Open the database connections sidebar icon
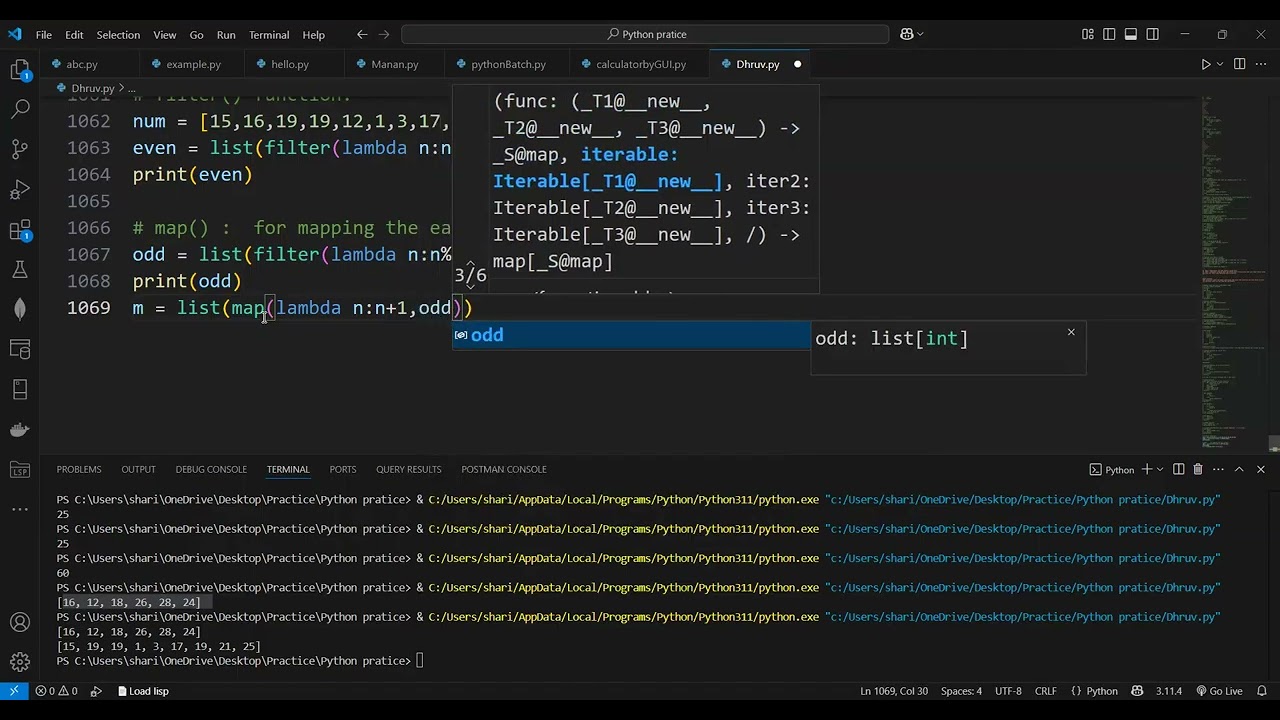Screen dimensions: 1280x720 [x=20, y=350]
